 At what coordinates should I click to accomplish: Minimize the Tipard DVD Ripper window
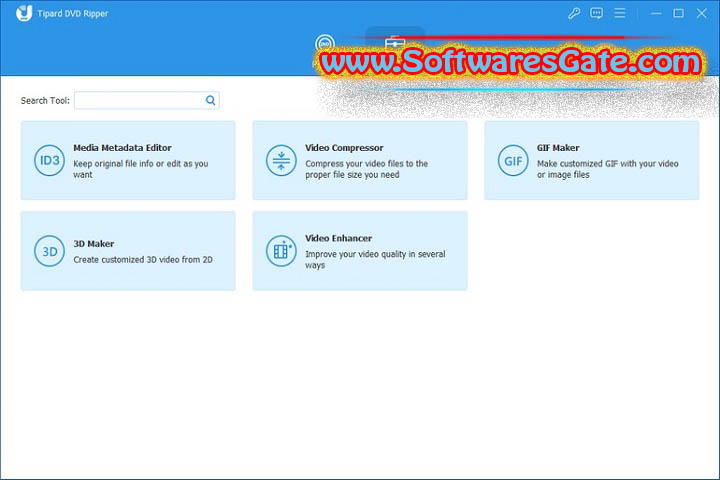[656, 13]
